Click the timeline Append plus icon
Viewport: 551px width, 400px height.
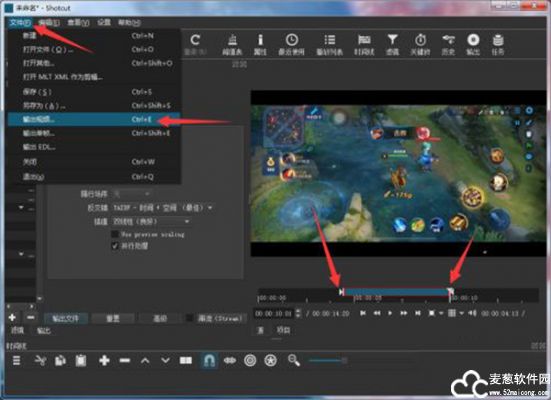pyautogui.click(x=104, y=360)
